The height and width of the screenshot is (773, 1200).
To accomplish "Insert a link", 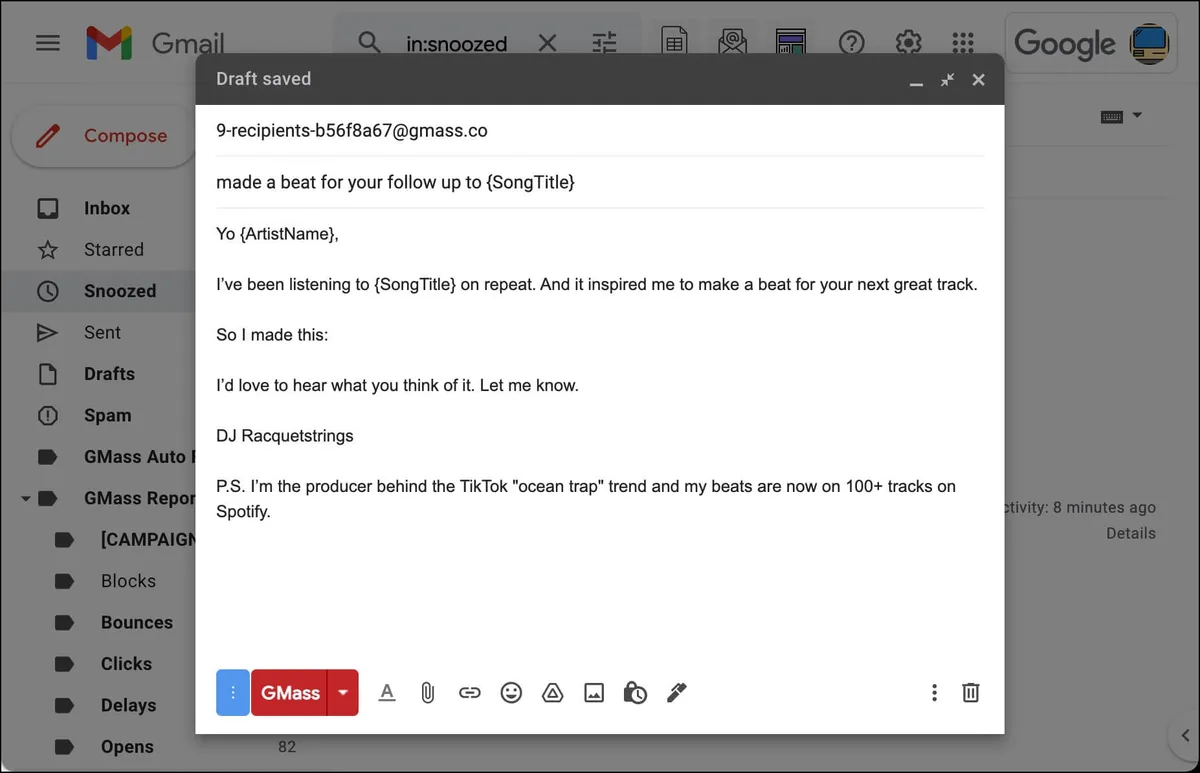I will click(x=470, y=692).
